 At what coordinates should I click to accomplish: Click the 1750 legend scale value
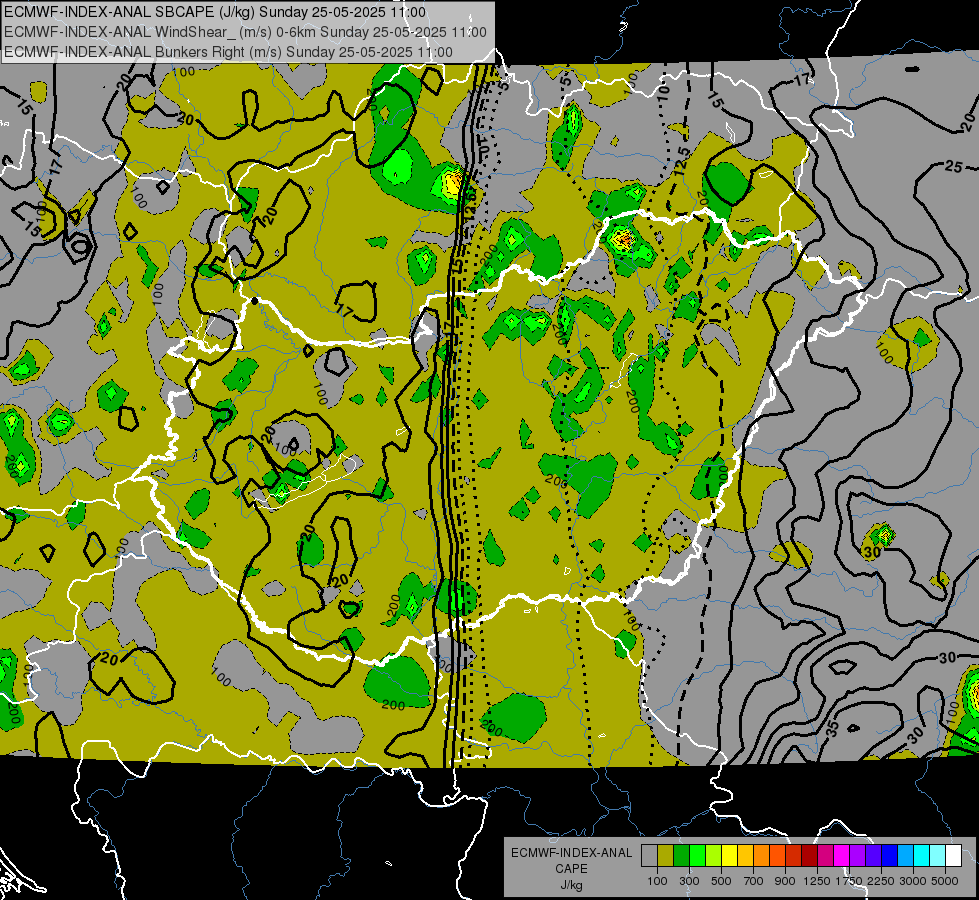tap(849, 881)
